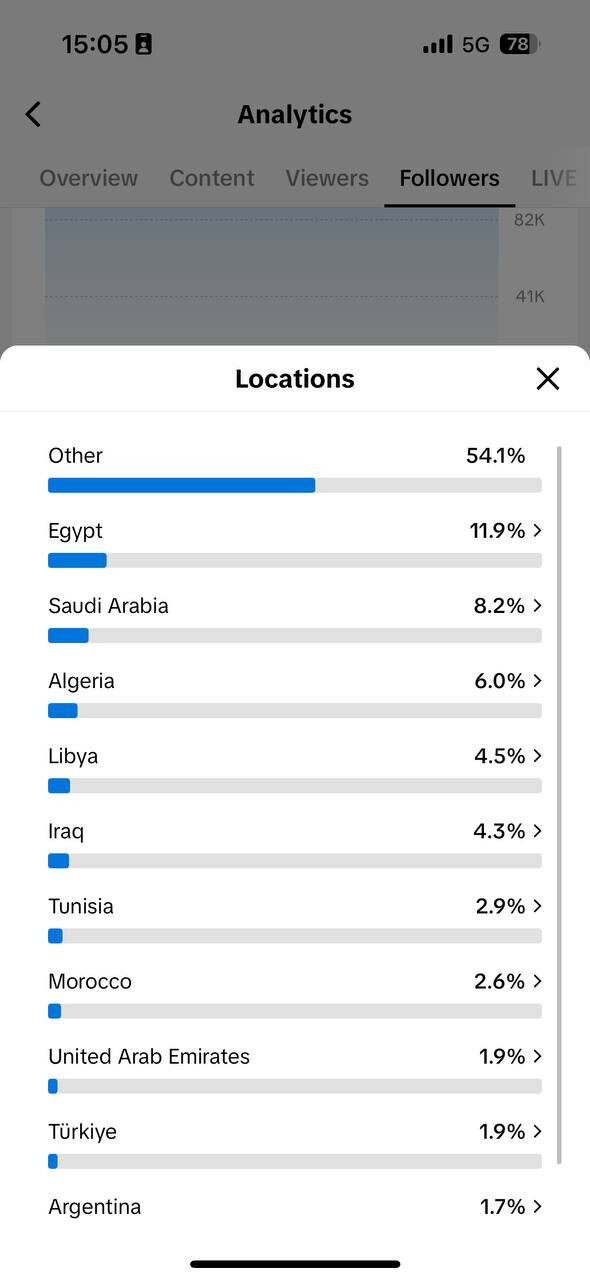Switch to the Content tab
This screenshot has height=1280, width=590.
click(212, 178)
